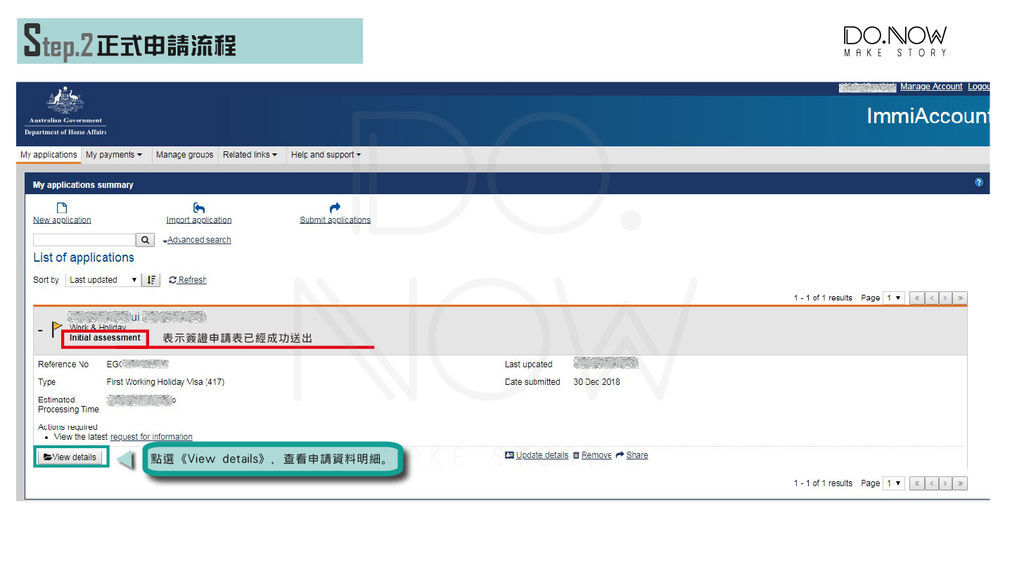Screen dimensions: 1024x565
Task: Click the Import application arrow icon
Action: [x=199, y=208]
